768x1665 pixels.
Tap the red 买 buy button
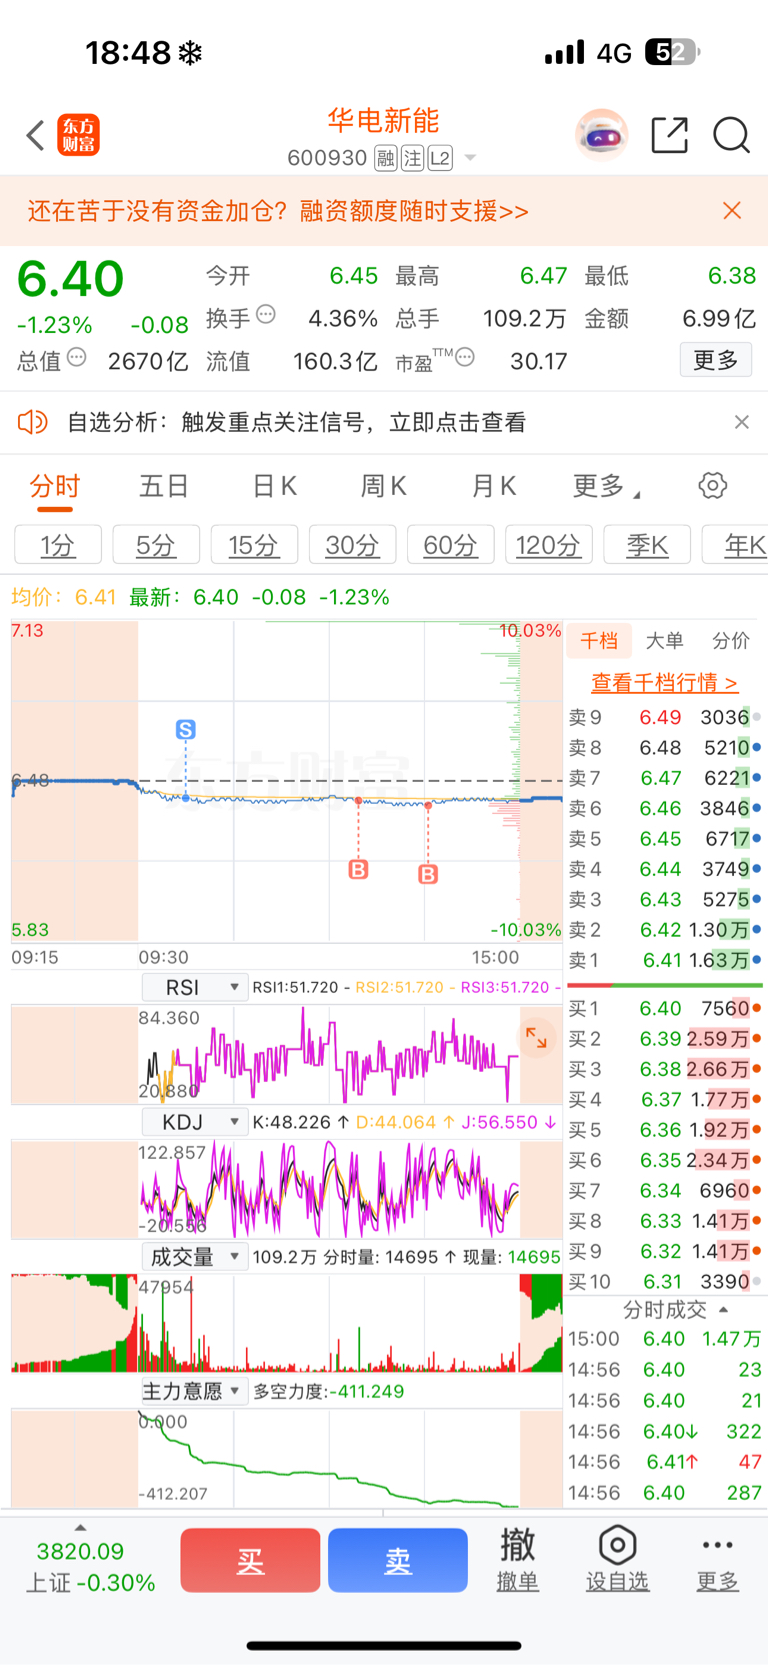(250, 1560)
